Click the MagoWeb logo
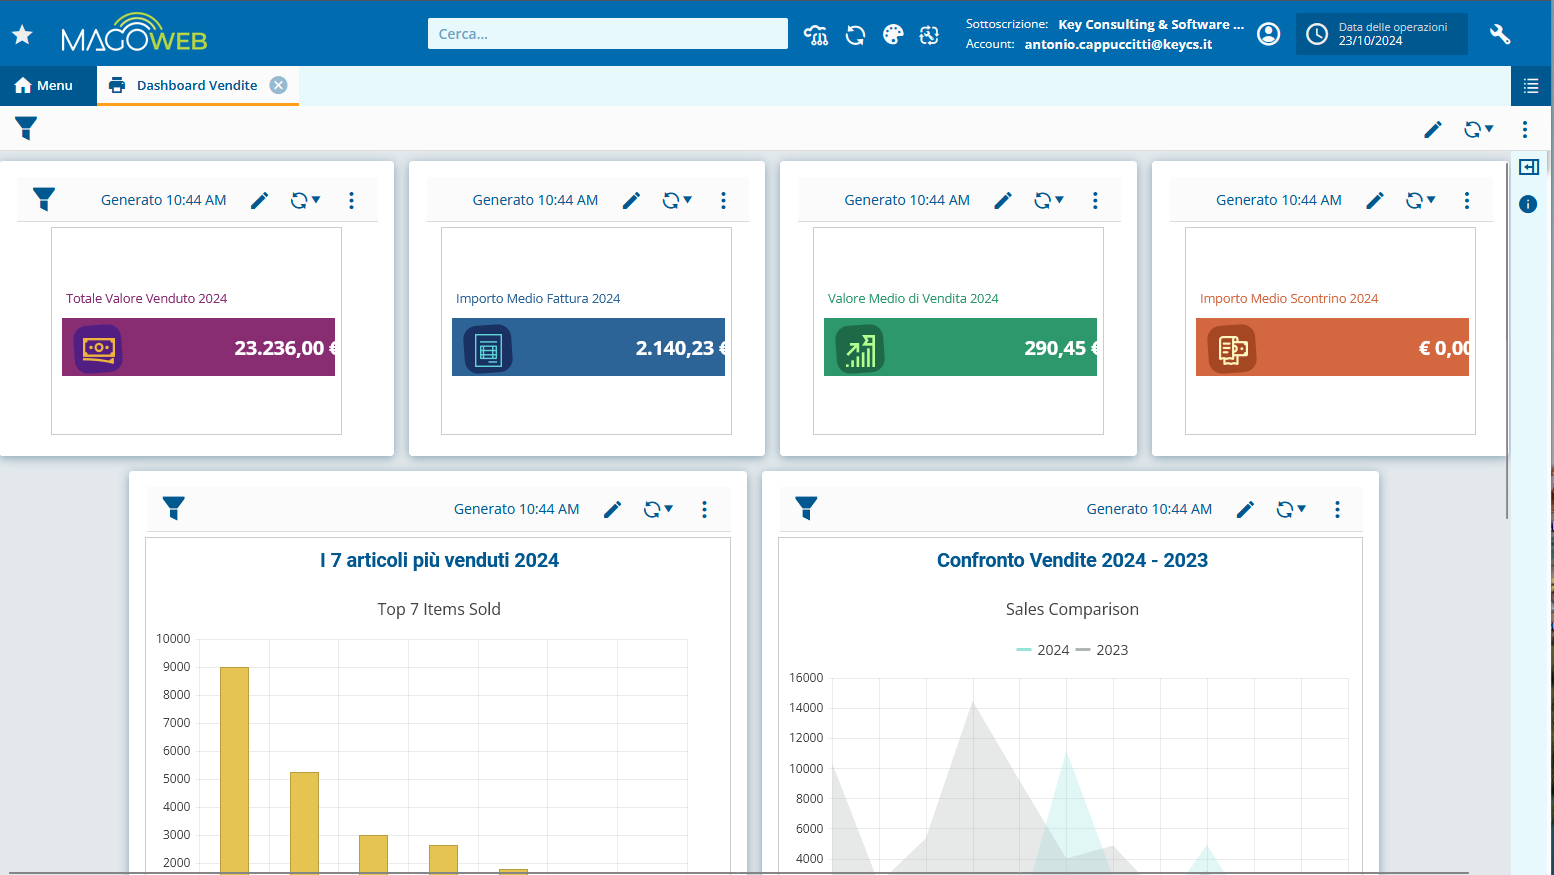Image resolution: width=1554 pixels, height=875 pixels. [134, 33]
